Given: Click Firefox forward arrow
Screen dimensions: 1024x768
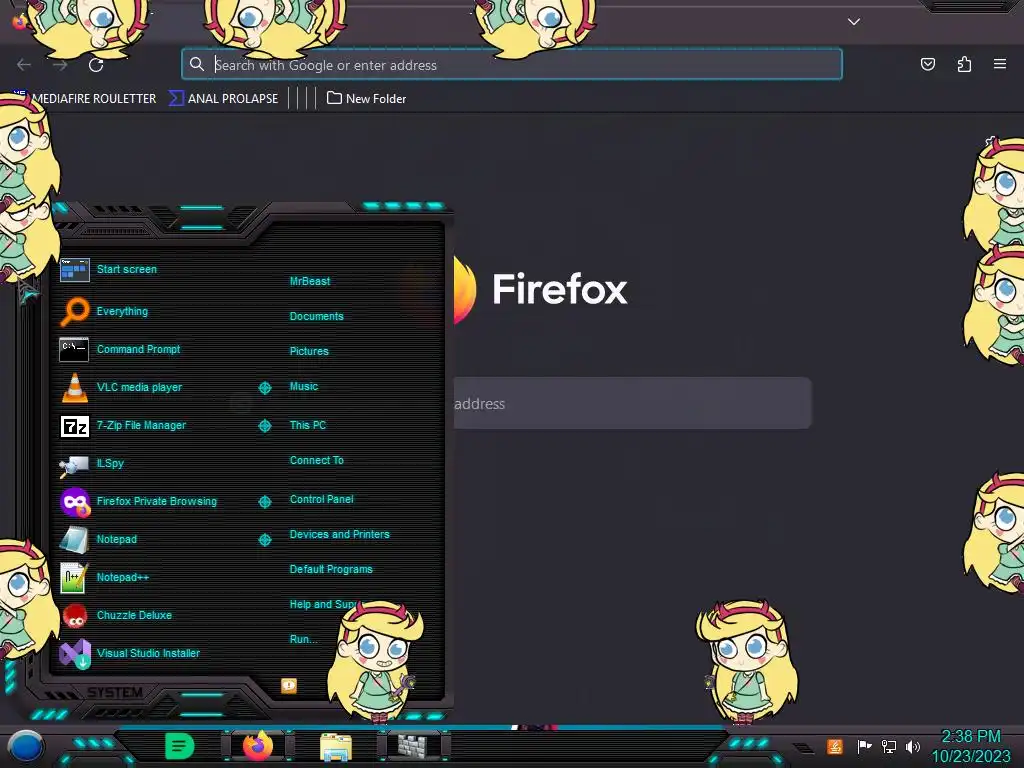Looking at the screenshot, I should click(60, 65).
